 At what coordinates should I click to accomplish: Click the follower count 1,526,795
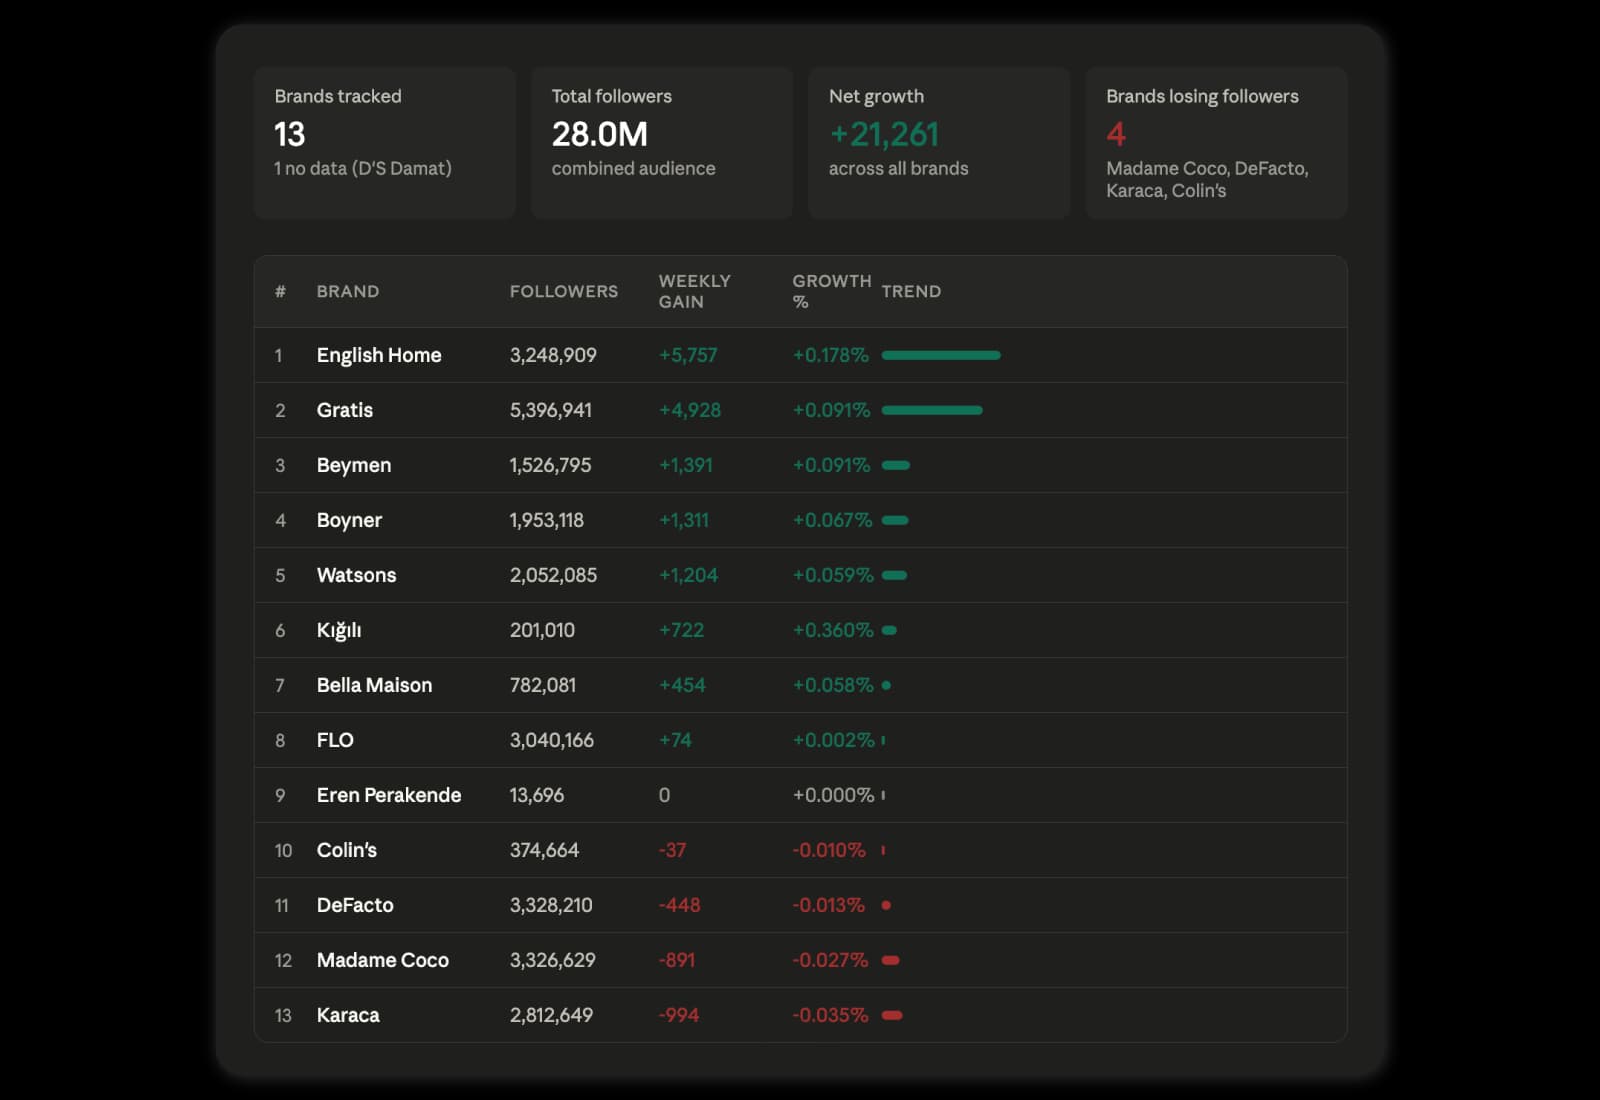click(550, 465)
